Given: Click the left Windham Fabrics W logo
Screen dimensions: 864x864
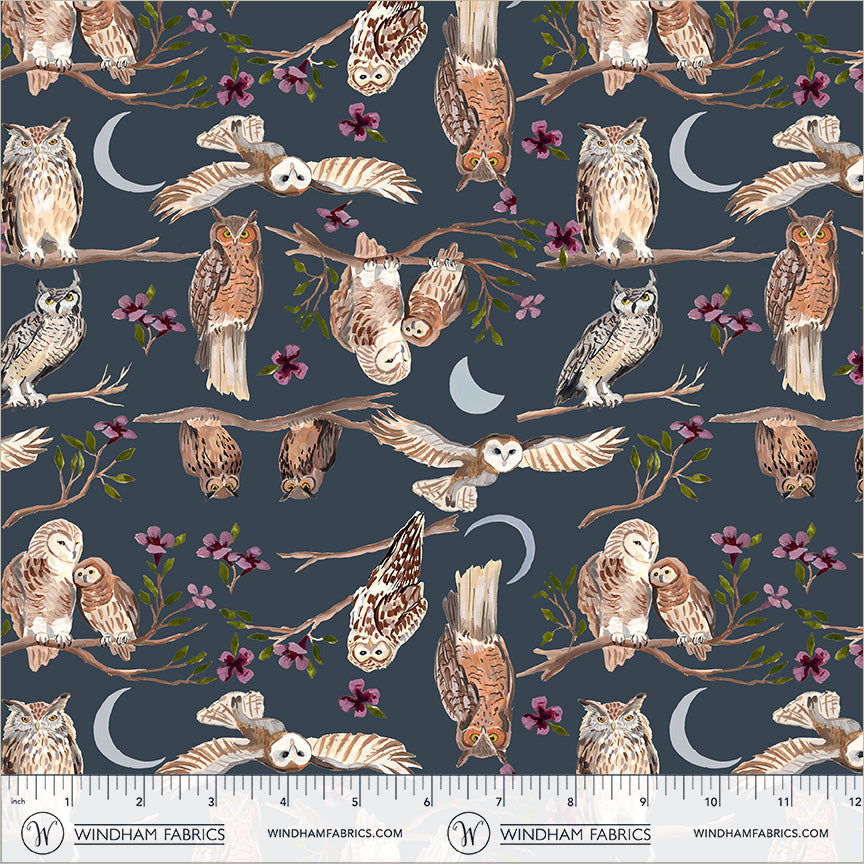Looking at the screenshot, I should click(42, 833).
